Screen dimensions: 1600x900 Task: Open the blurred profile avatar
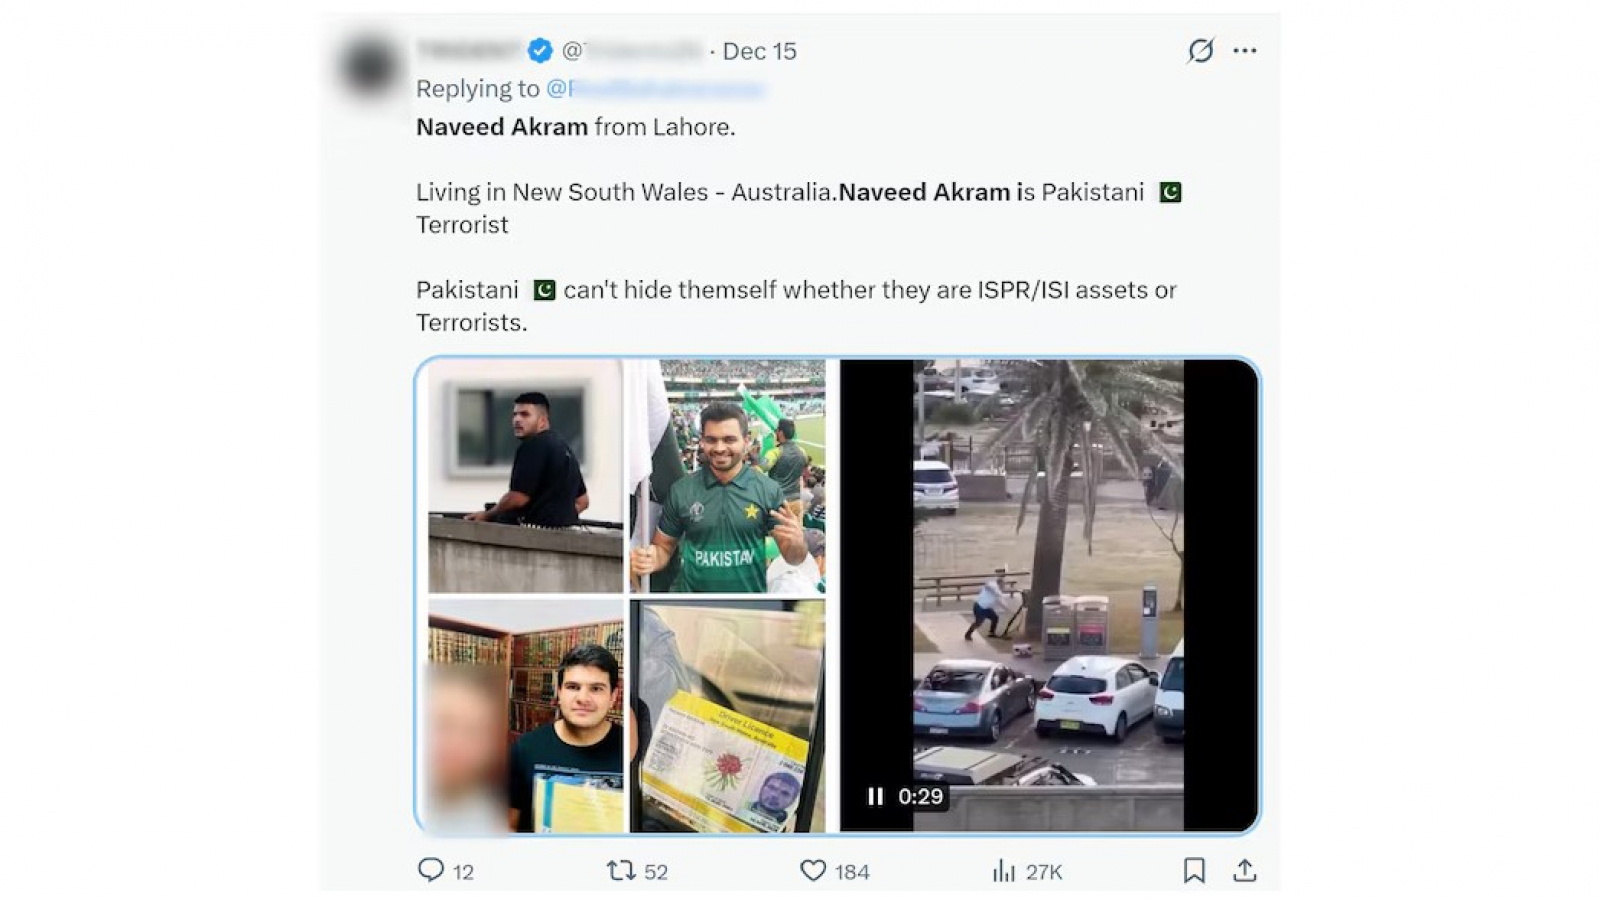[x=370, y=66]
